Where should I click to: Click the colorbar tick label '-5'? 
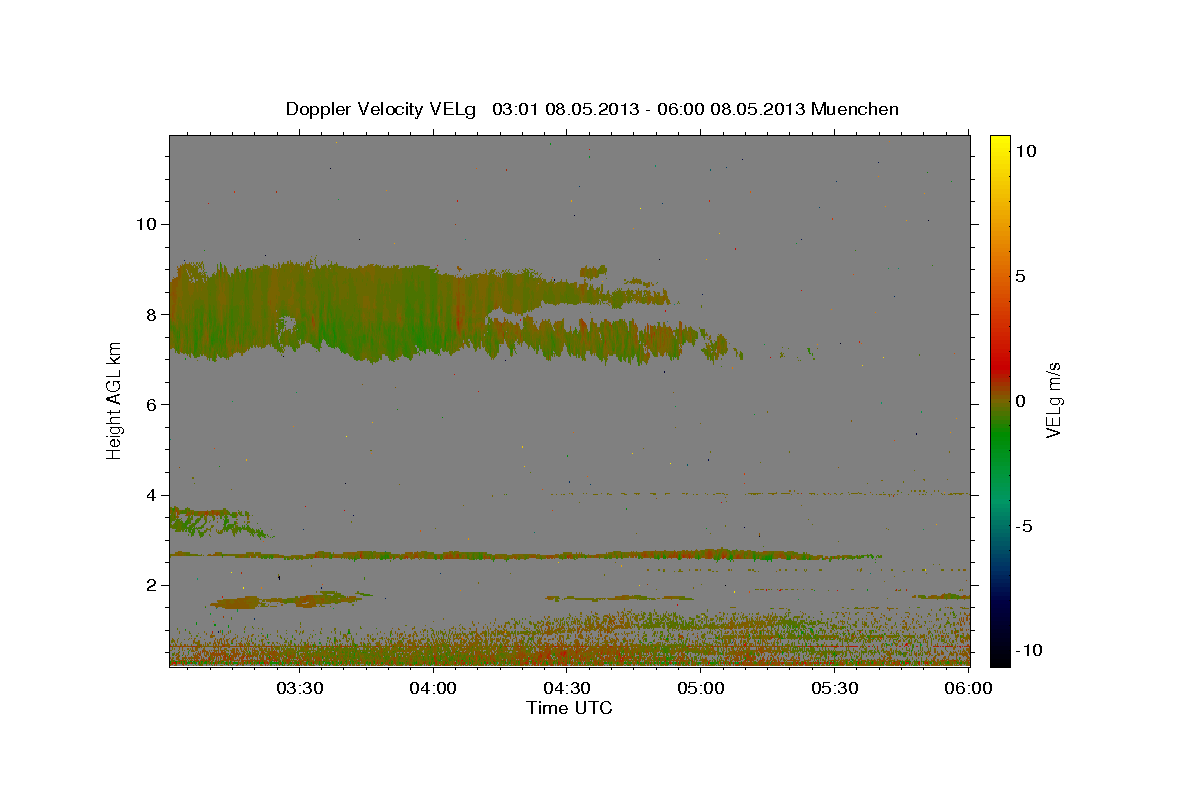click(1025, 526)
